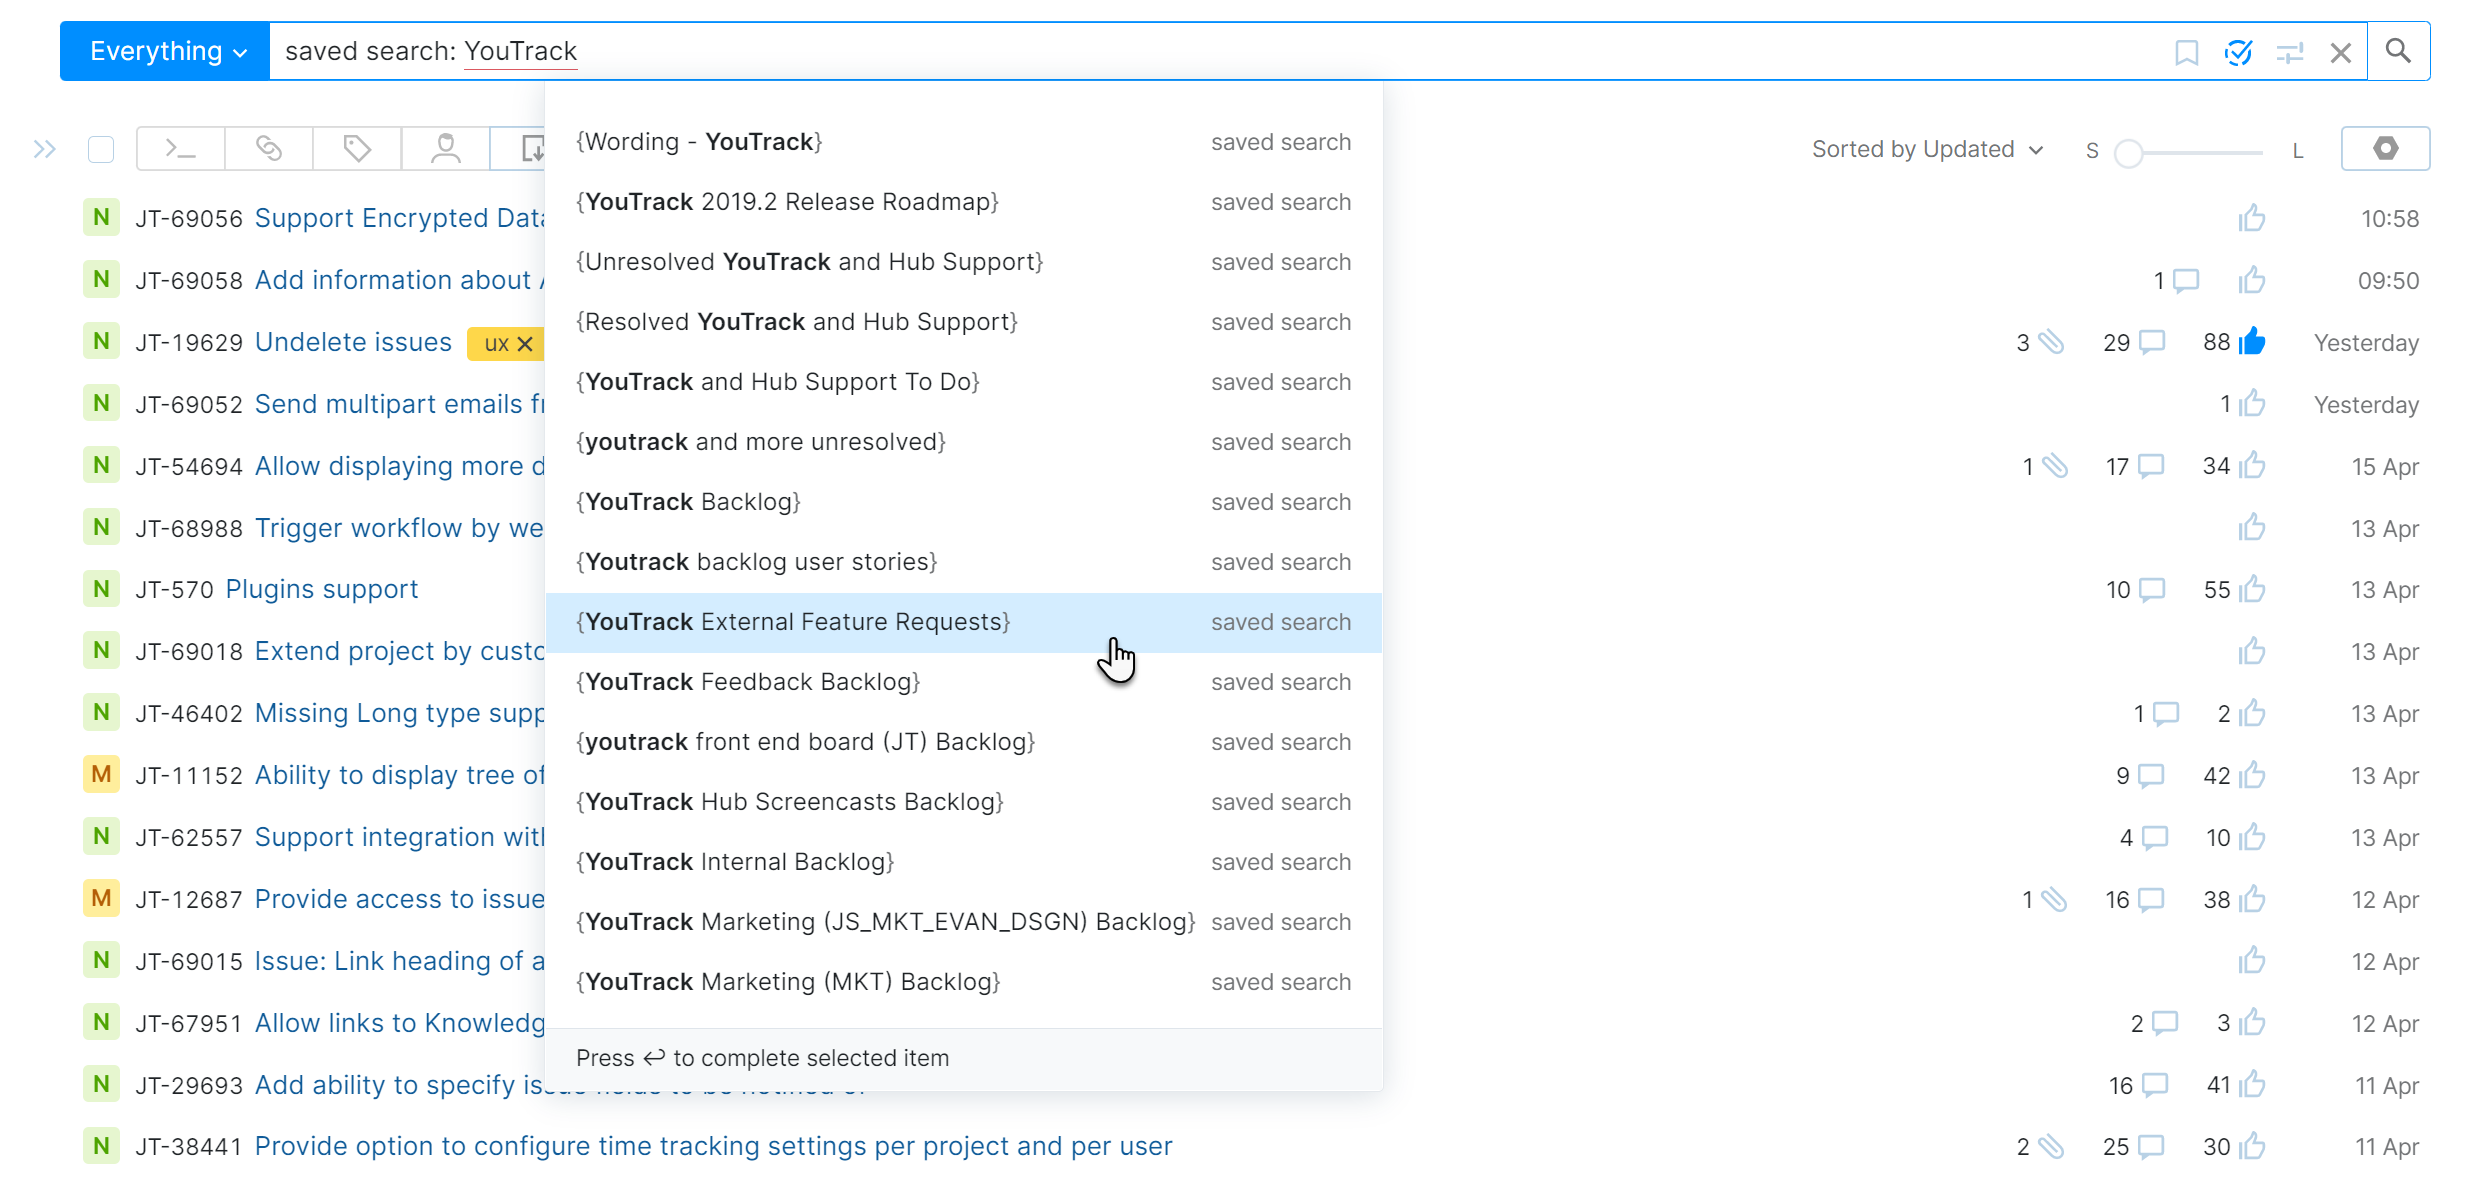Image resolution: width=2489 pixels, height=1182 pixels.
Task: Disable the blue query assist check toggle
Action: click(2239, 51)
